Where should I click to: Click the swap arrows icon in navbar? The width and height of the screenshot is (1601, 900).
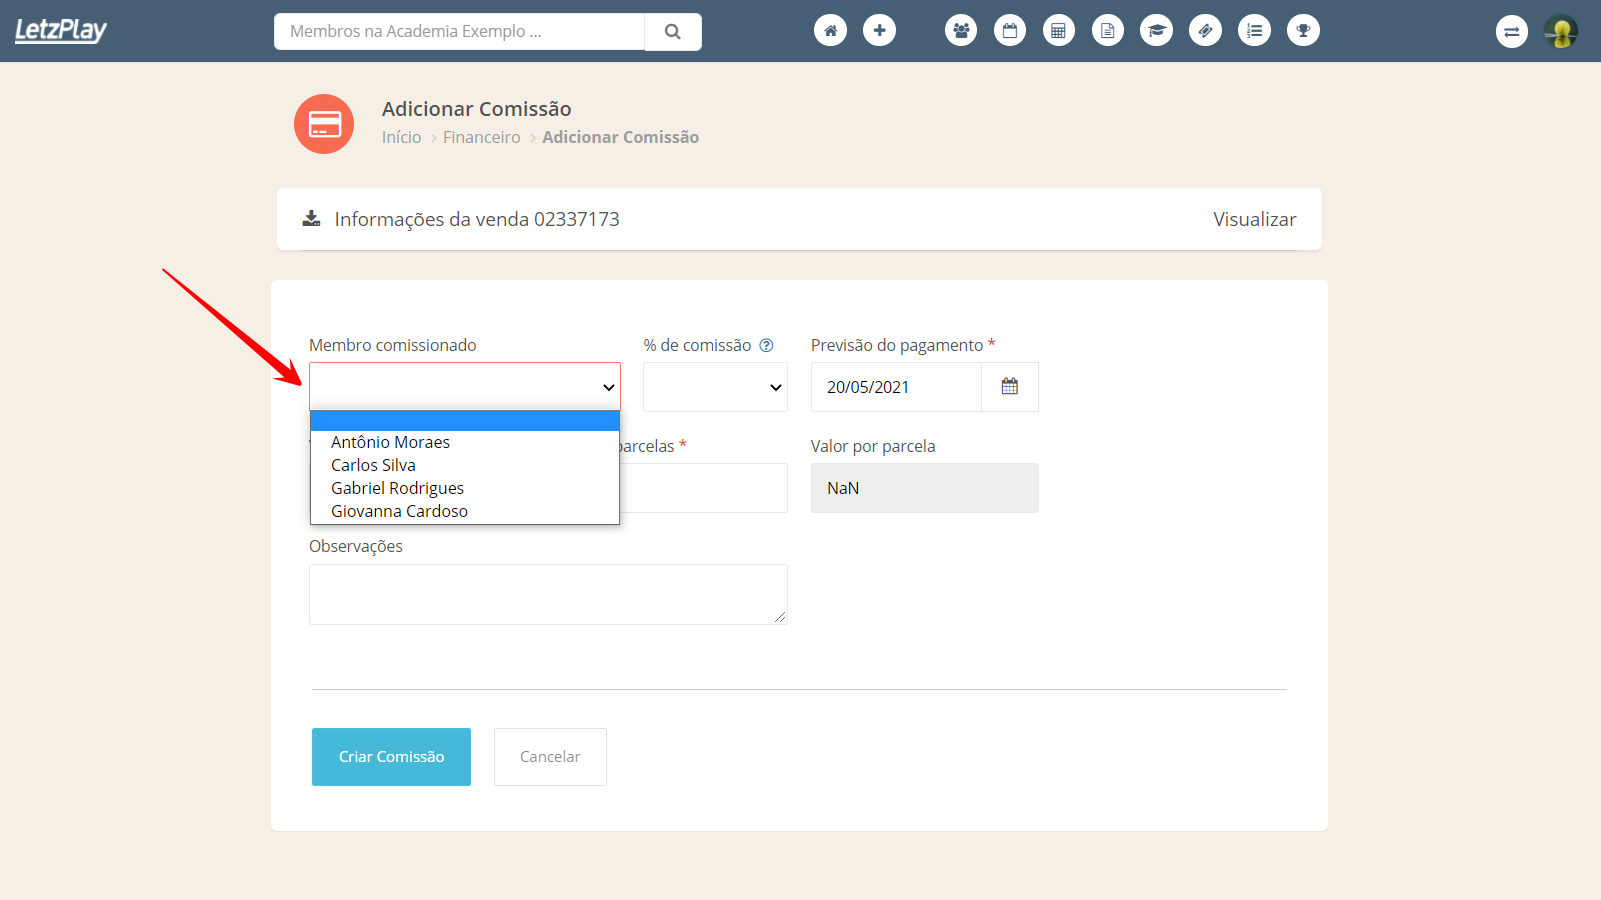(1511, 32)
